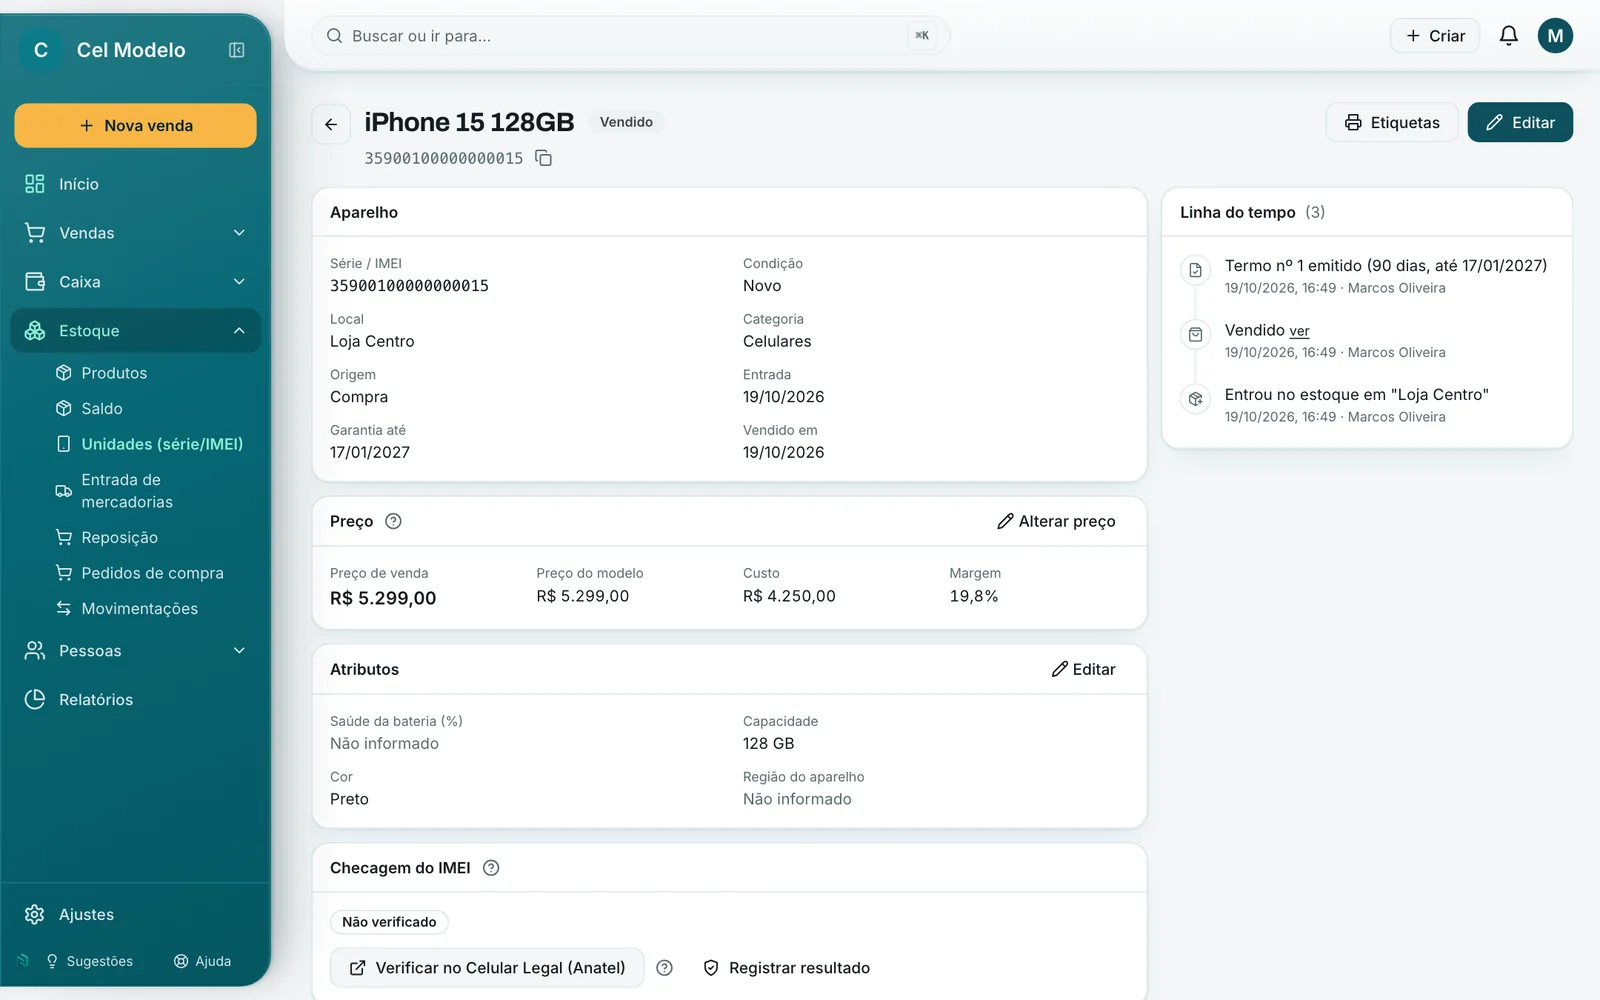Click Verificar no Celular Legal (Anatel)
Viewport: 1600px width, 1000px height.
(x=487, y=968)
